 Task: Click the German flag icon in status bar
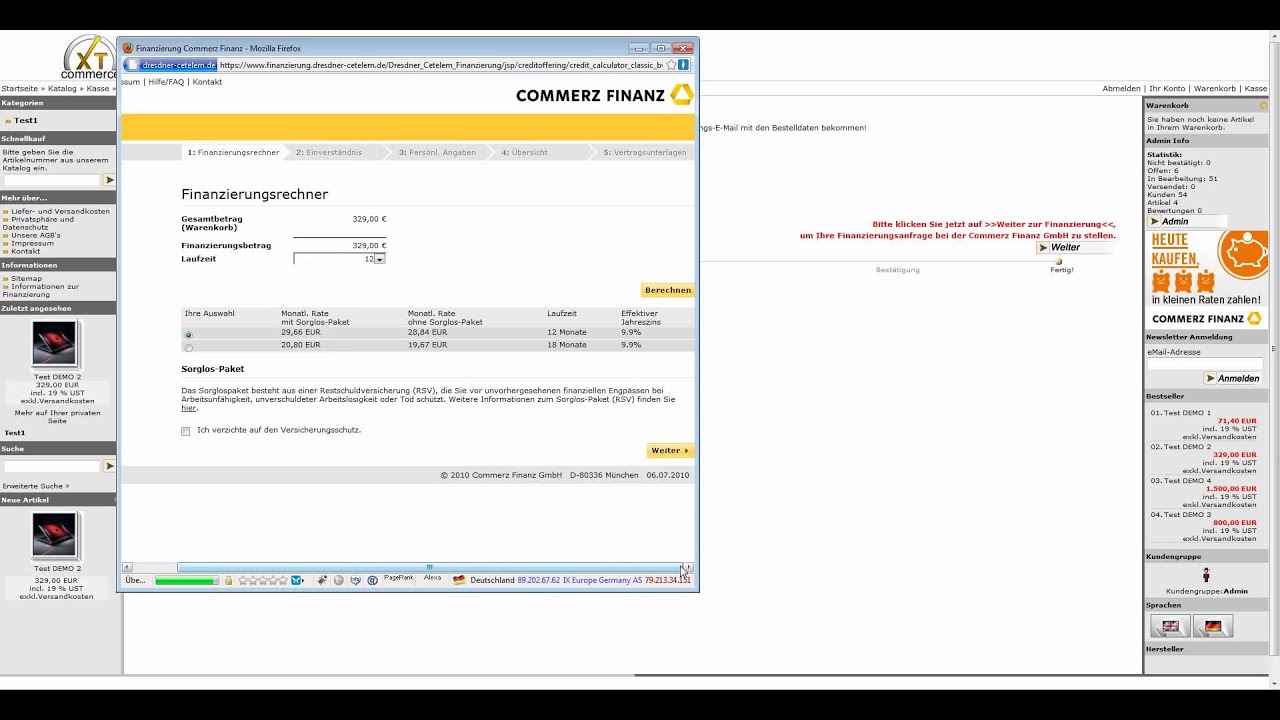(459, 580)
